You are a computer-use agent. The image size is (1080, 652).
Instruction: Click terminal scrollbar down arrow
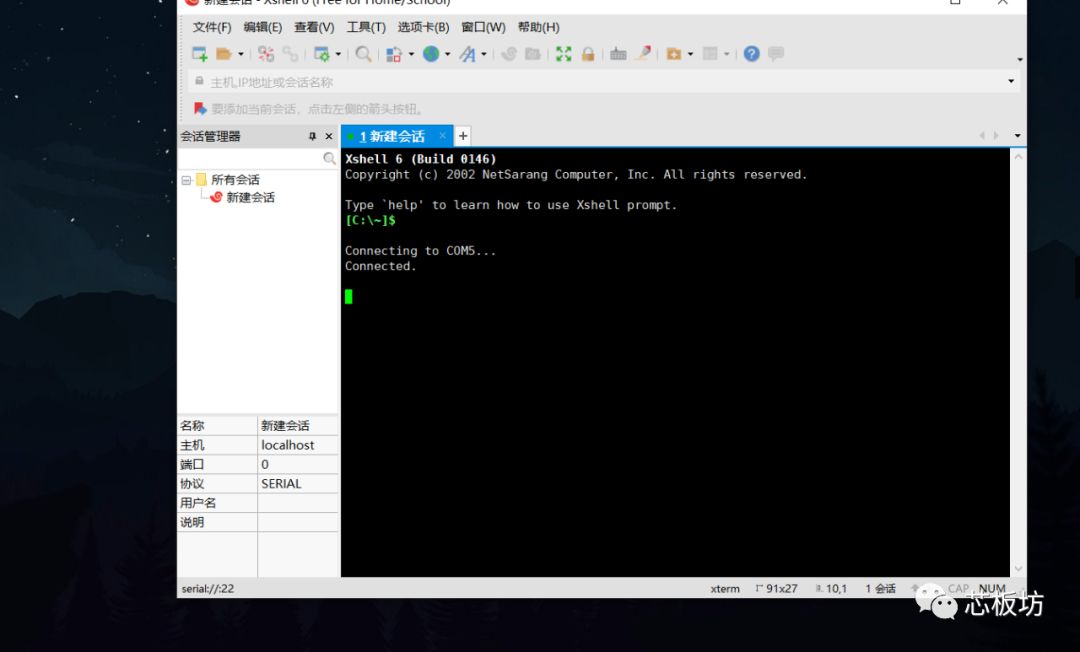click(x=1018, y=569)
